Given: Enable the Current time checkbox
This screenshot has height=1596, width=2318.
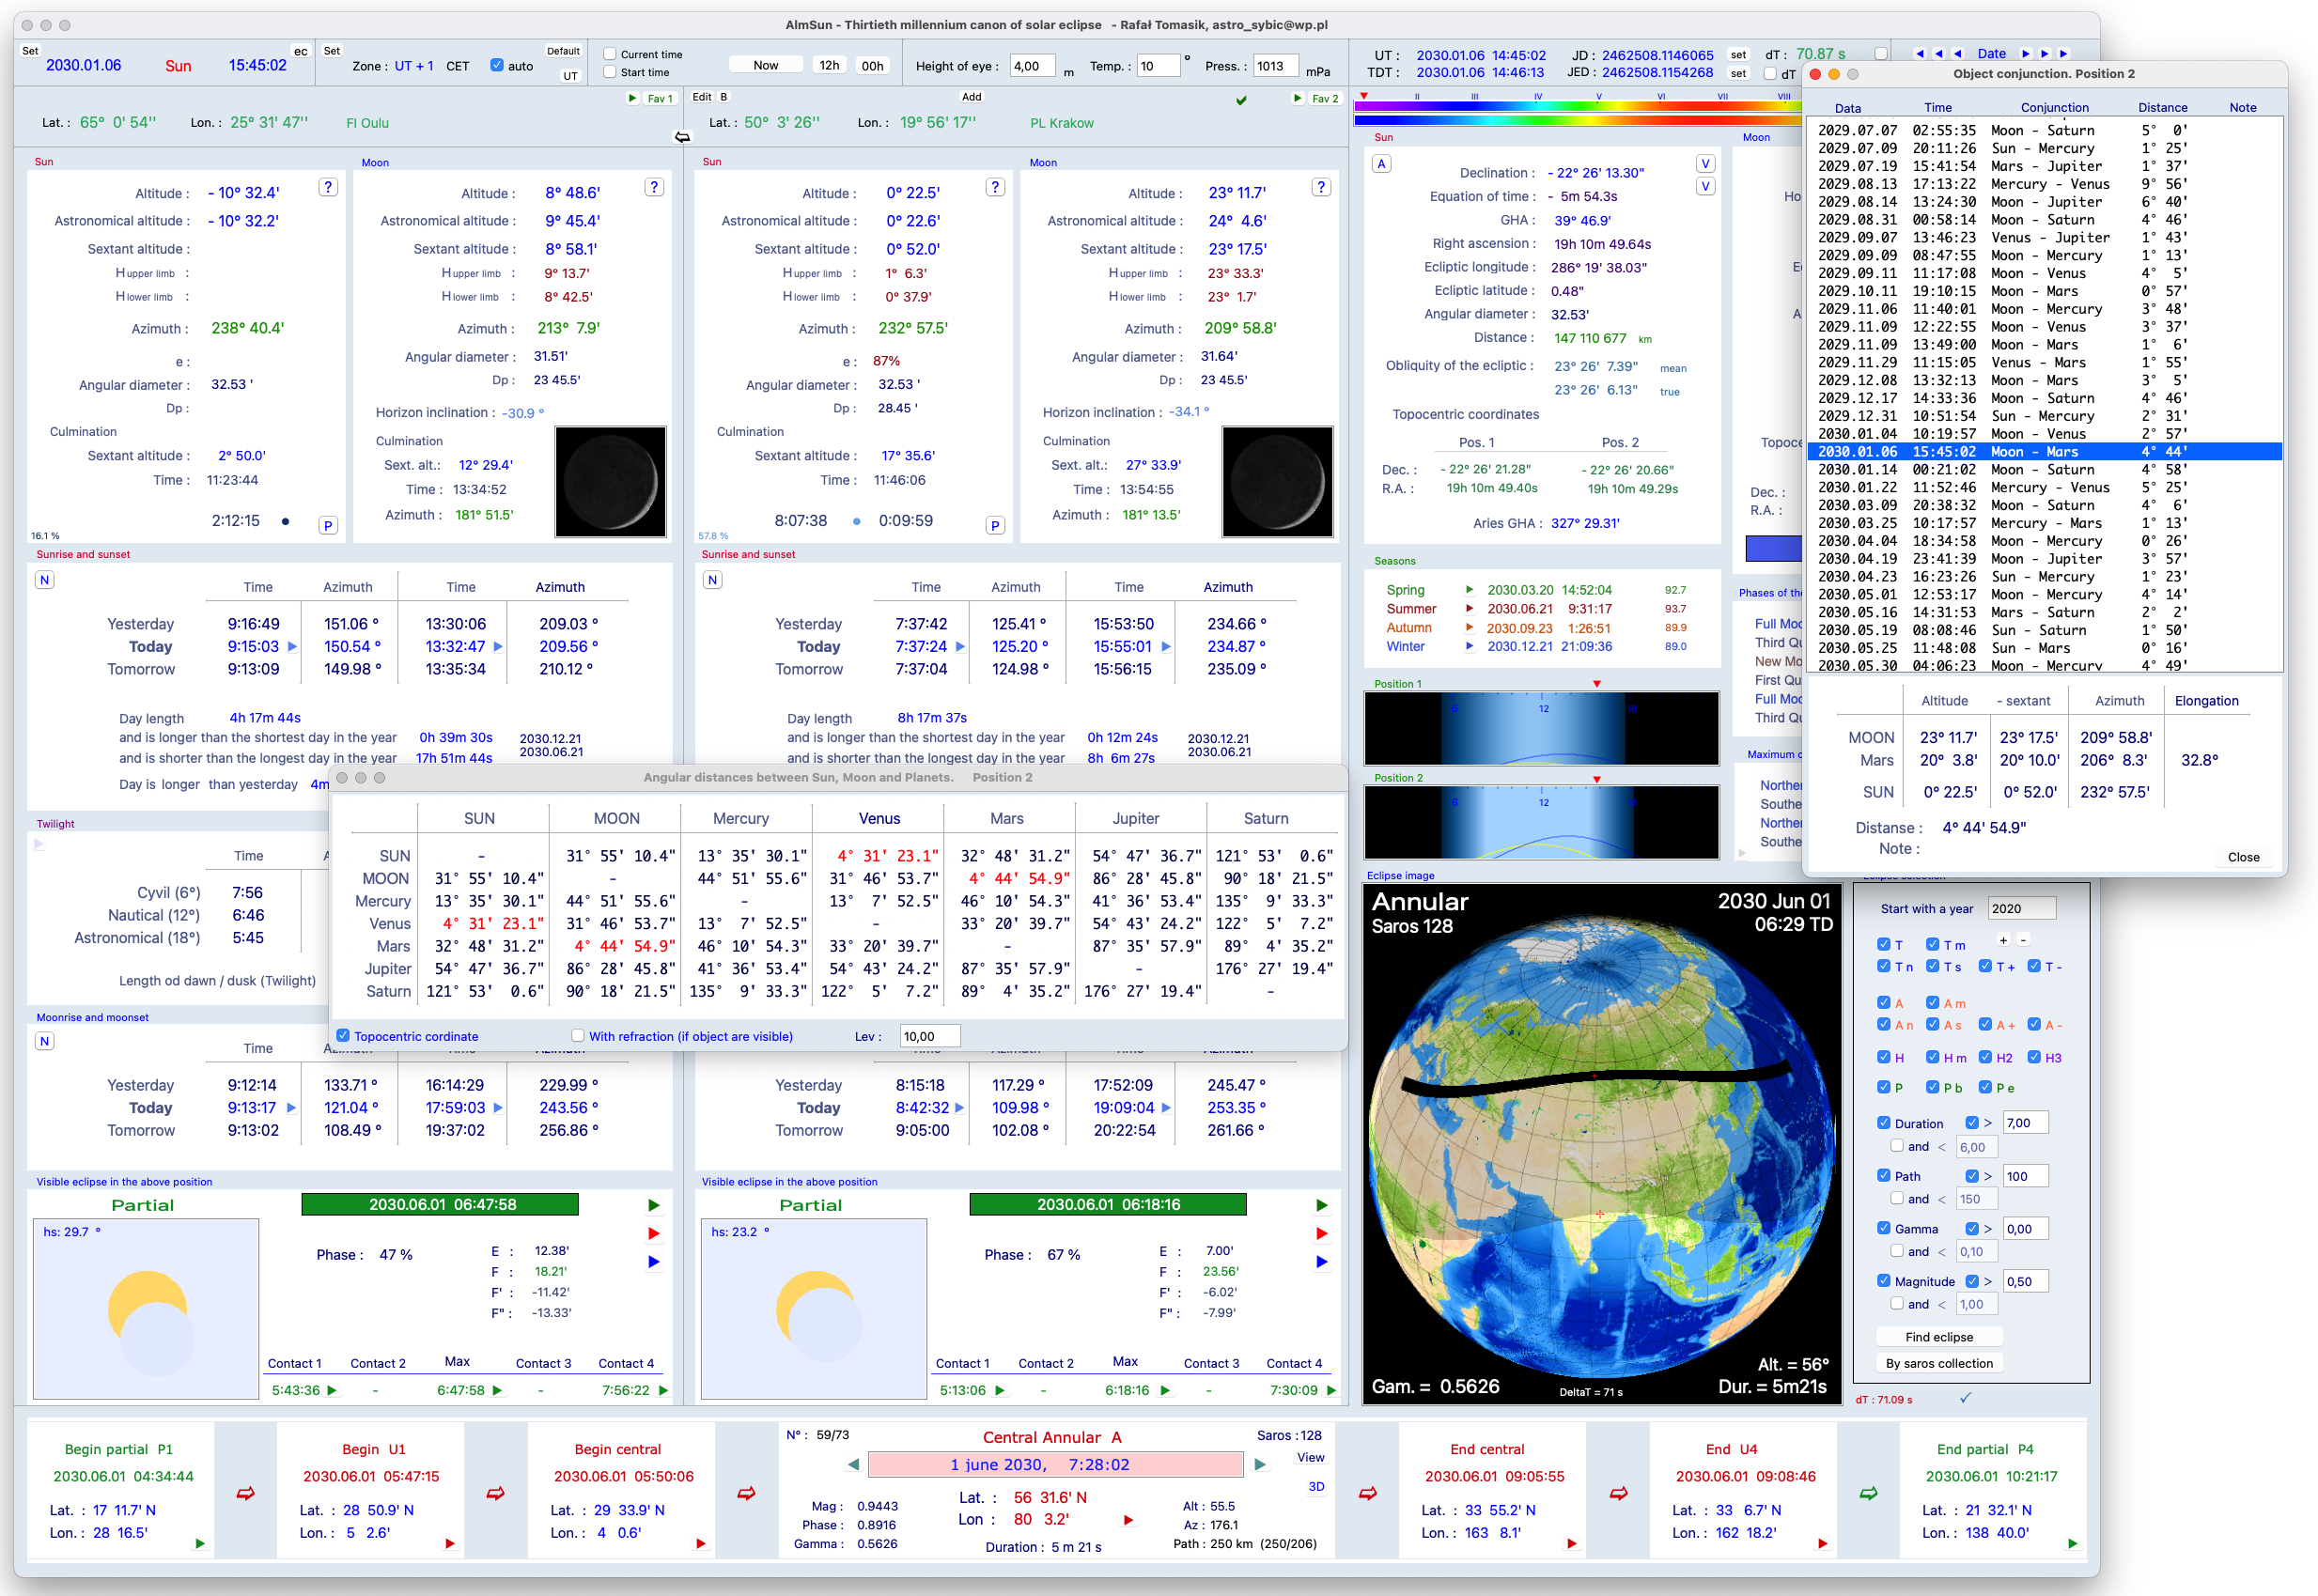Looking at the screenshot, I should pos(610,54).
